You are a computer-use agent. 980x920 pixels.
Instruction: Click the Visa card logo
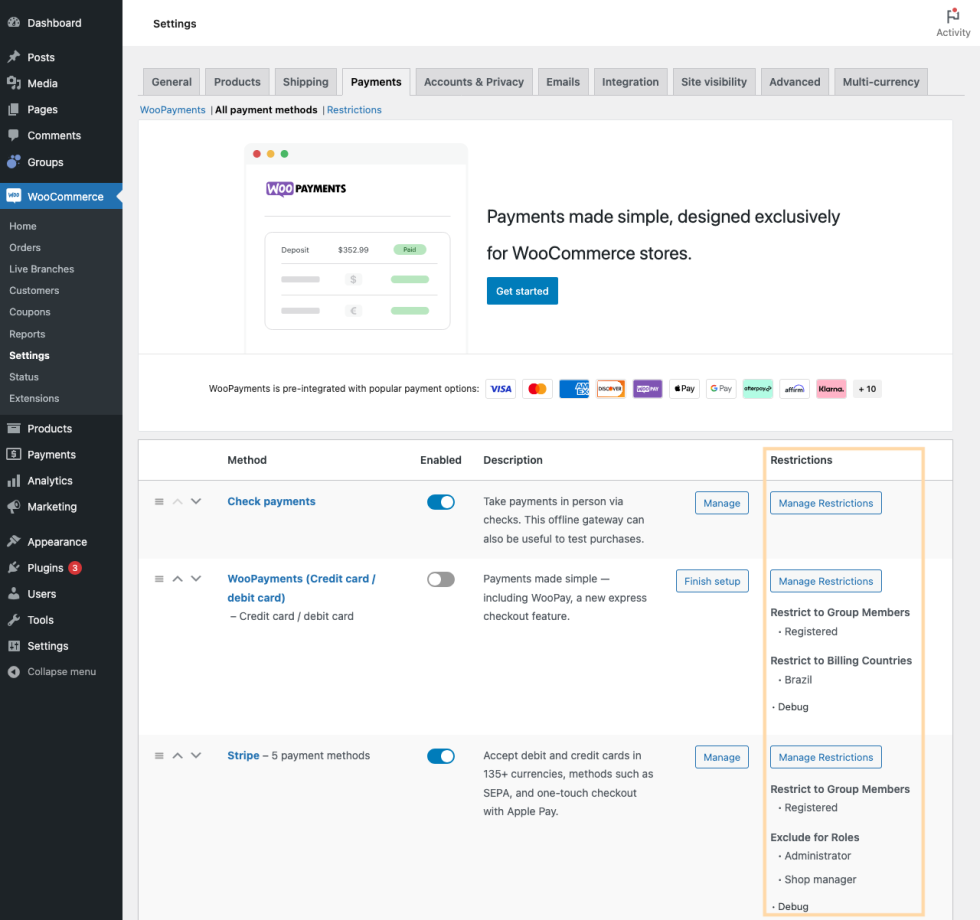(501, 389)
